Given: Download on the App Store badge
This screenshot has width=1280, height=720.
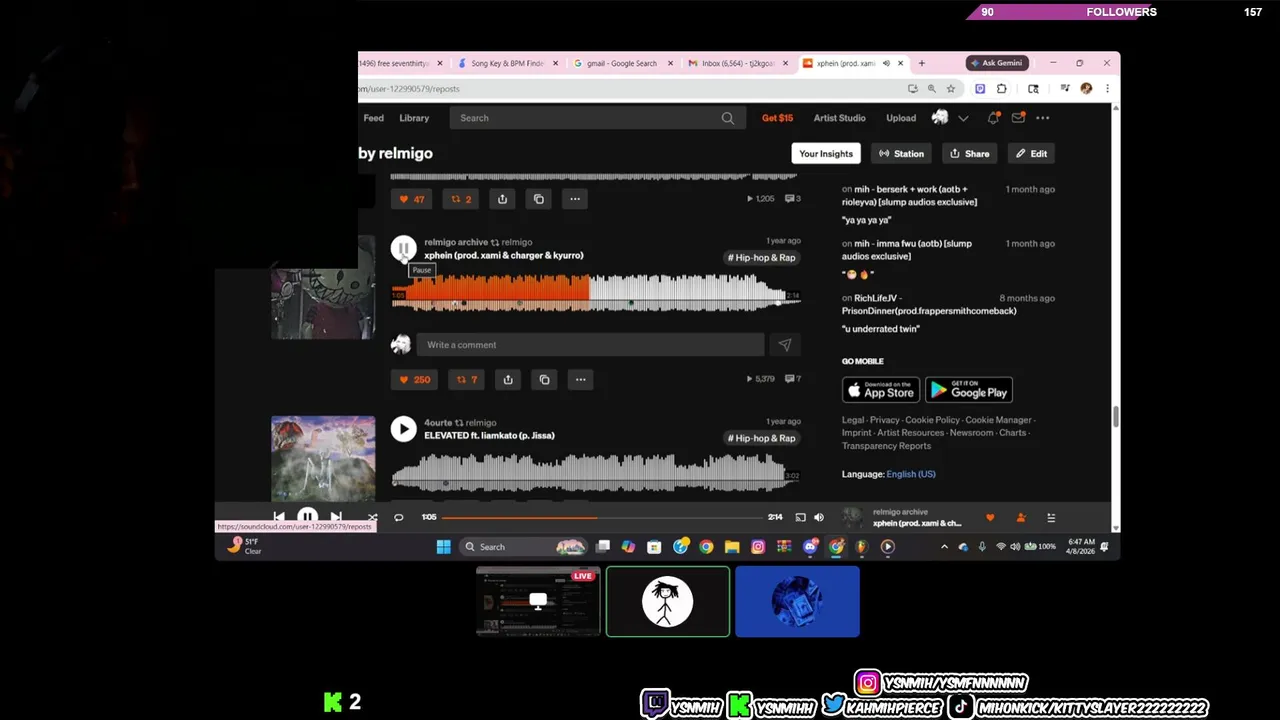Looking at the screenshot, I should tap(881, 390).
